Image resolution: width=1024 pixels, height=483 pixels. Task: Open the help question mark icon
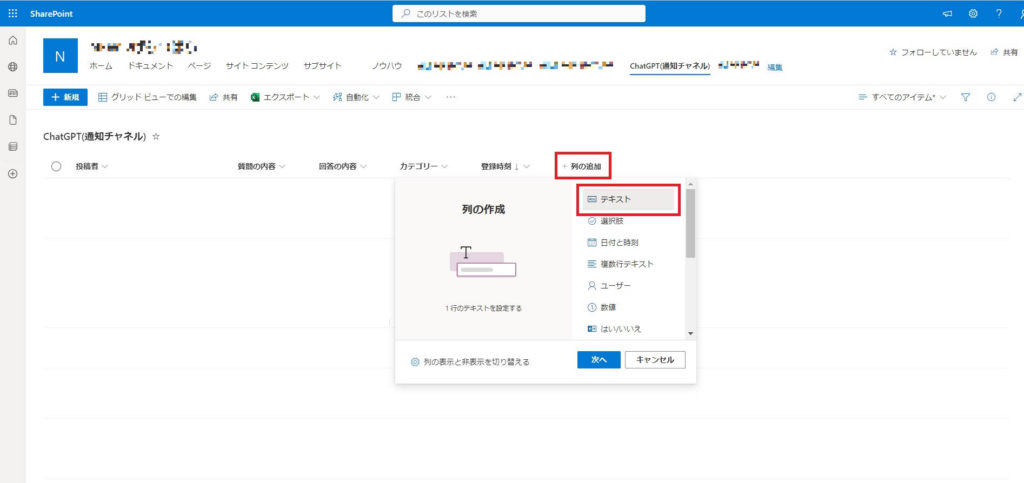(998, 13)
